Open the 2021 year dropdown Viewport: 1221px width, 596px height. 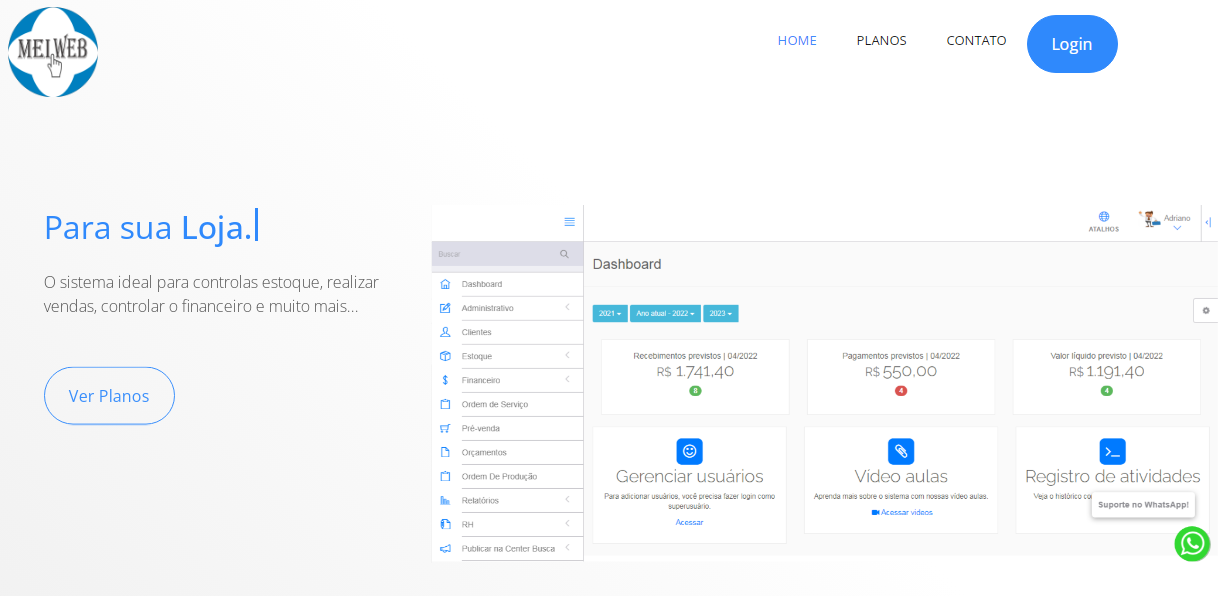click(x=610, y=314)
